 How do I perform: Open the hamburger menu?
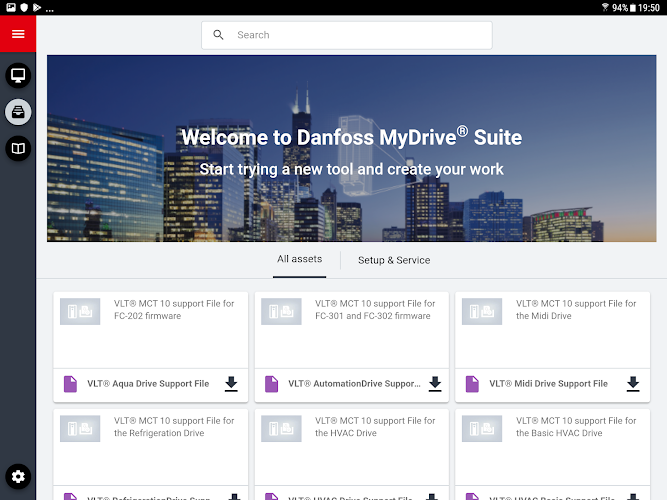[x=18, y=34]
